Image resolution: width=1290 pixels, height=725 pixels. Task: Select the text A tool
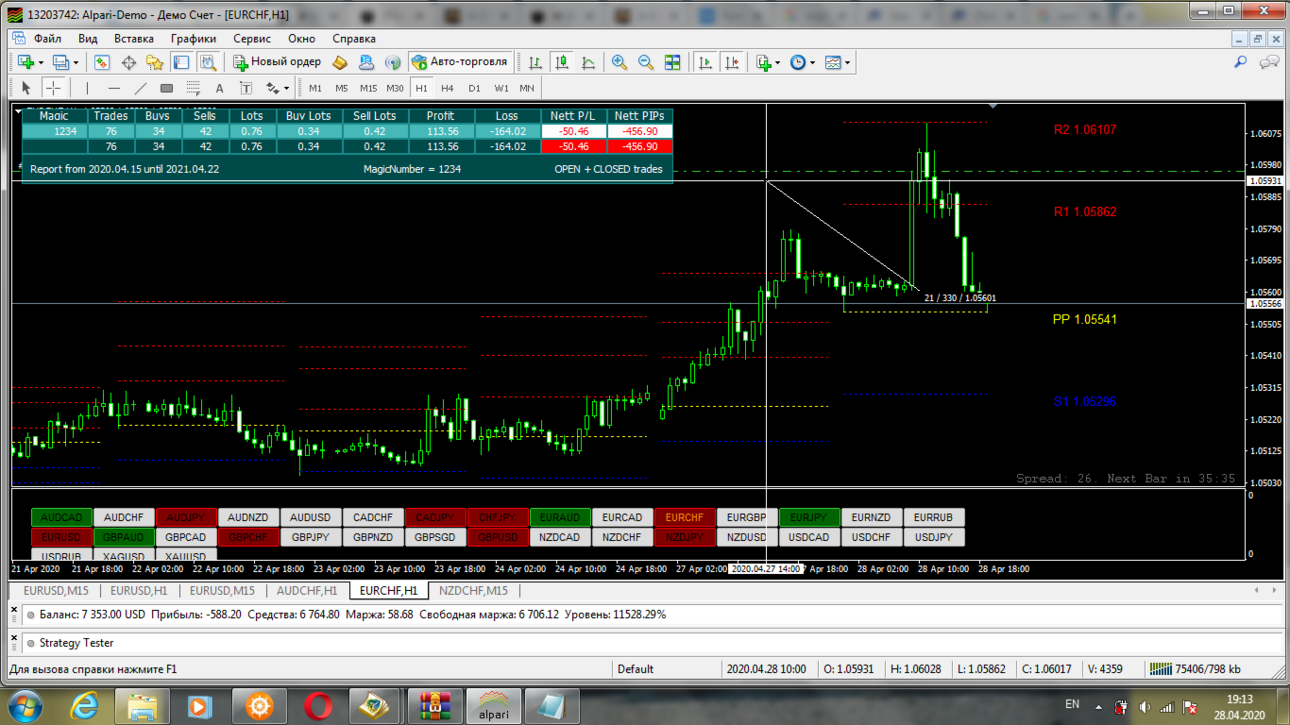pyautogui.click(x=220, y=88)
